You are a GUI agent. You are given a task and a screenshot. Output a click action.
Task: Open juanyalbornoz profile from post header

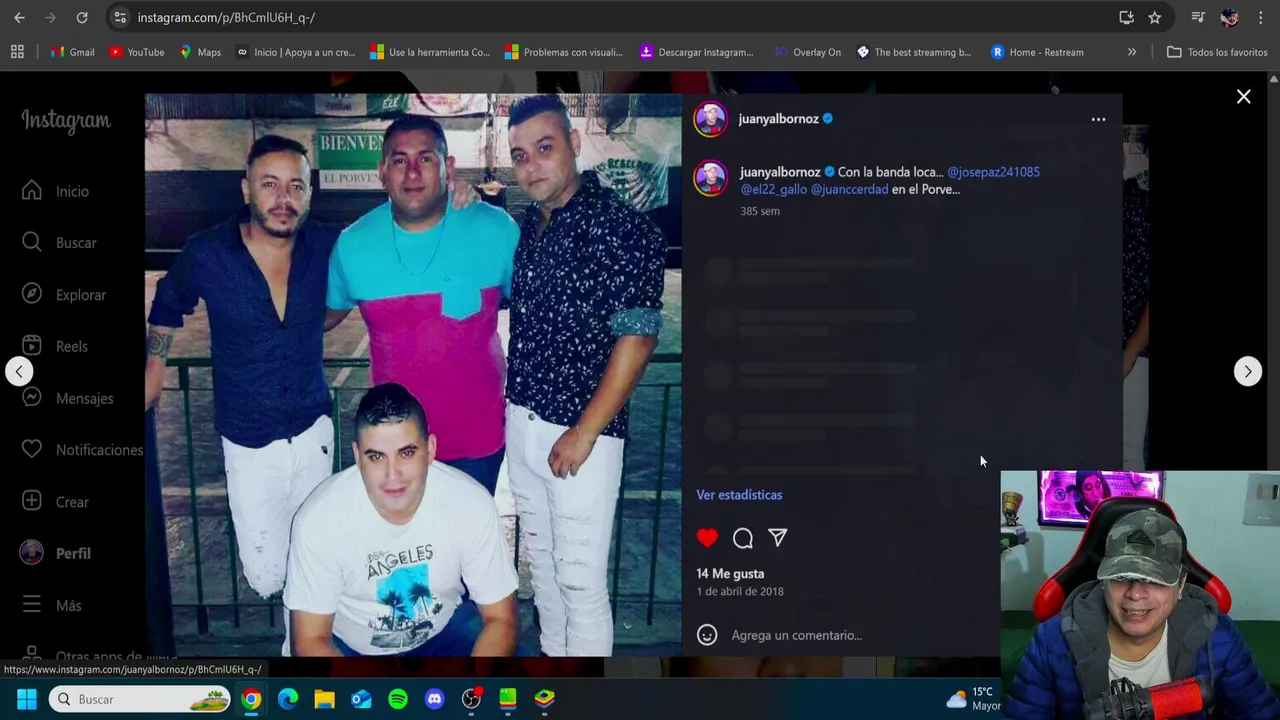(778, 119)
